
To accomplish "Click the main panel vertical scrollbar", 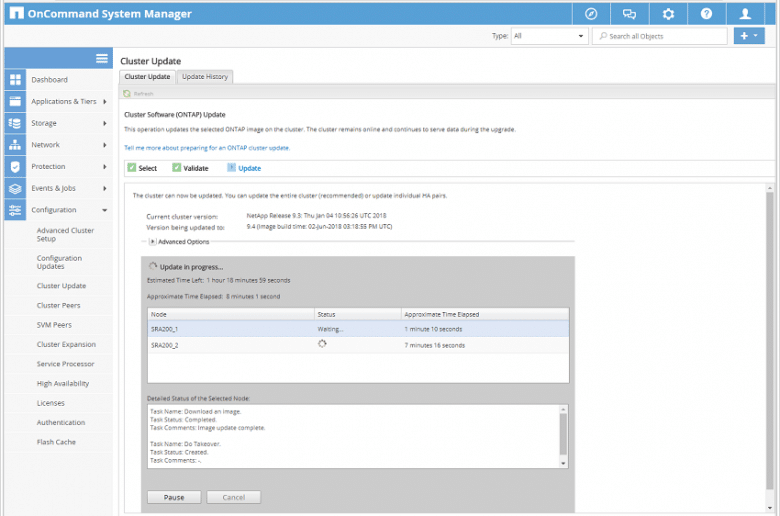I will [770, 341].
